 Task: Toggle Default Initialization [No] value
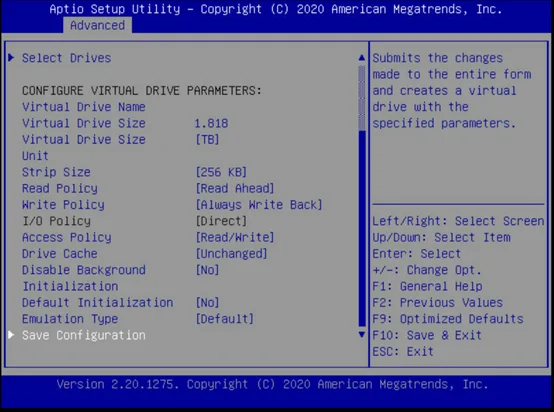(207, 303)
